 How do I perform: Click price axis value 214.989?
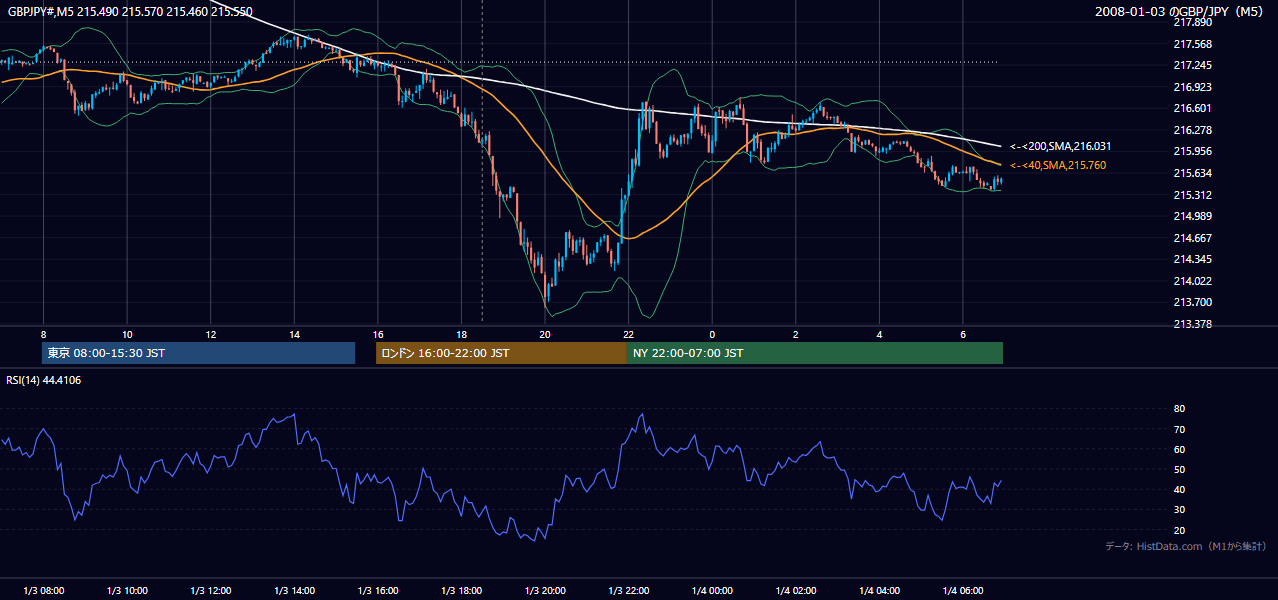coord(1191,216)
